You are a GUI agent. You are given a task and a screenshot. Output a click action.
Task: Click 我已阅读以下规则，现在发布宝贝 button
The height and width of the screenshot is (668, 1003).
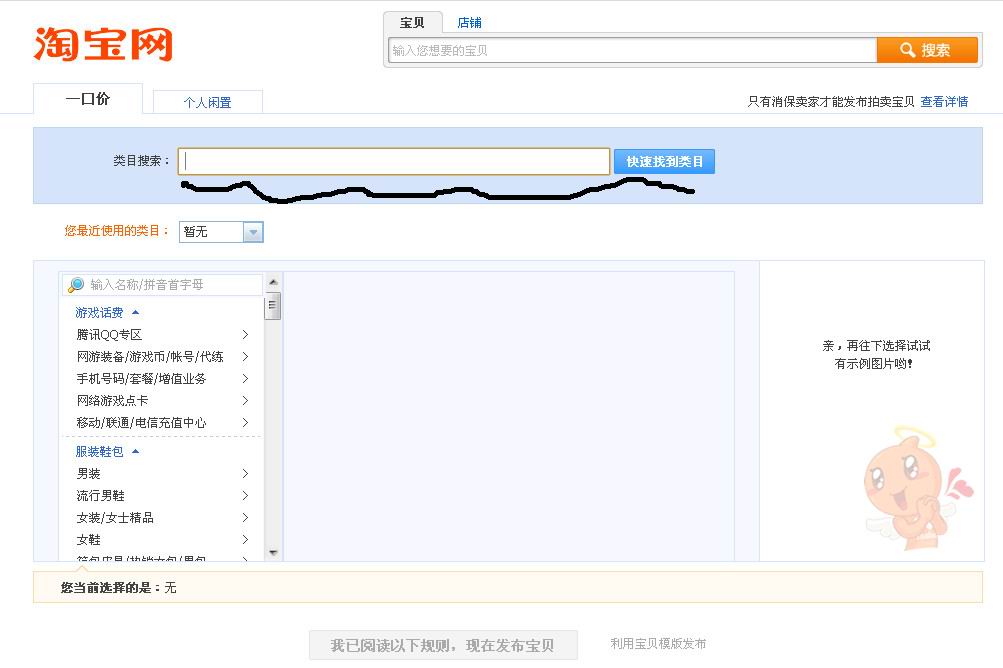[443, 645]
